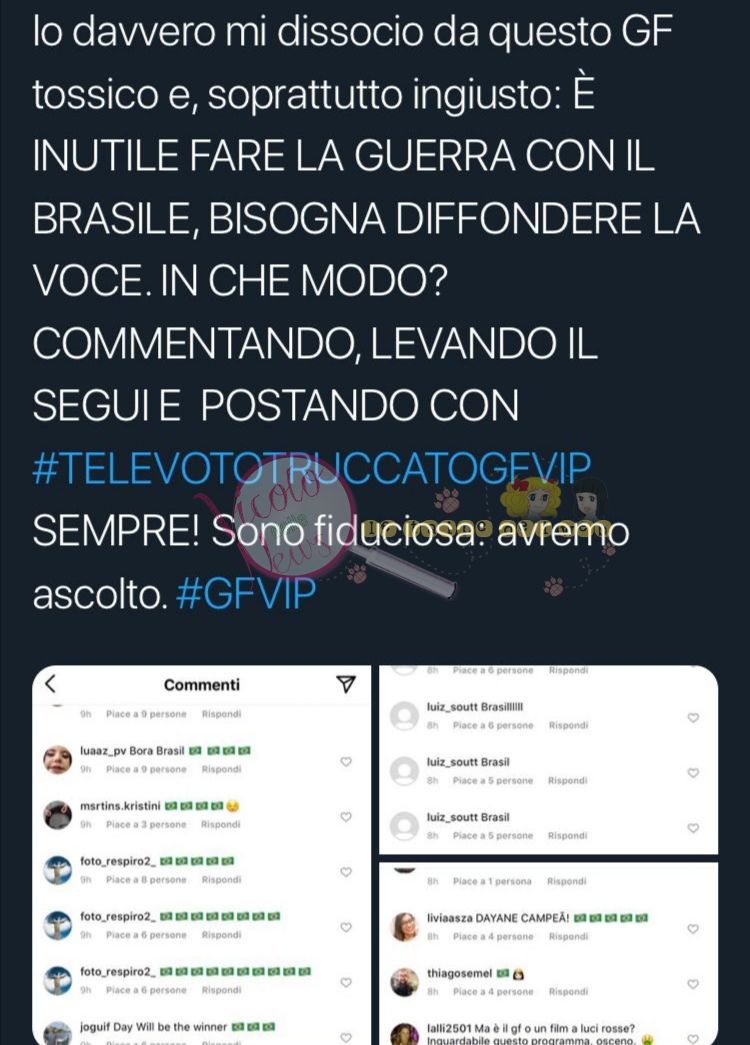Open luaaz_pv profile avatar
The image size is (750, 1045).
(x=57, y=760)
